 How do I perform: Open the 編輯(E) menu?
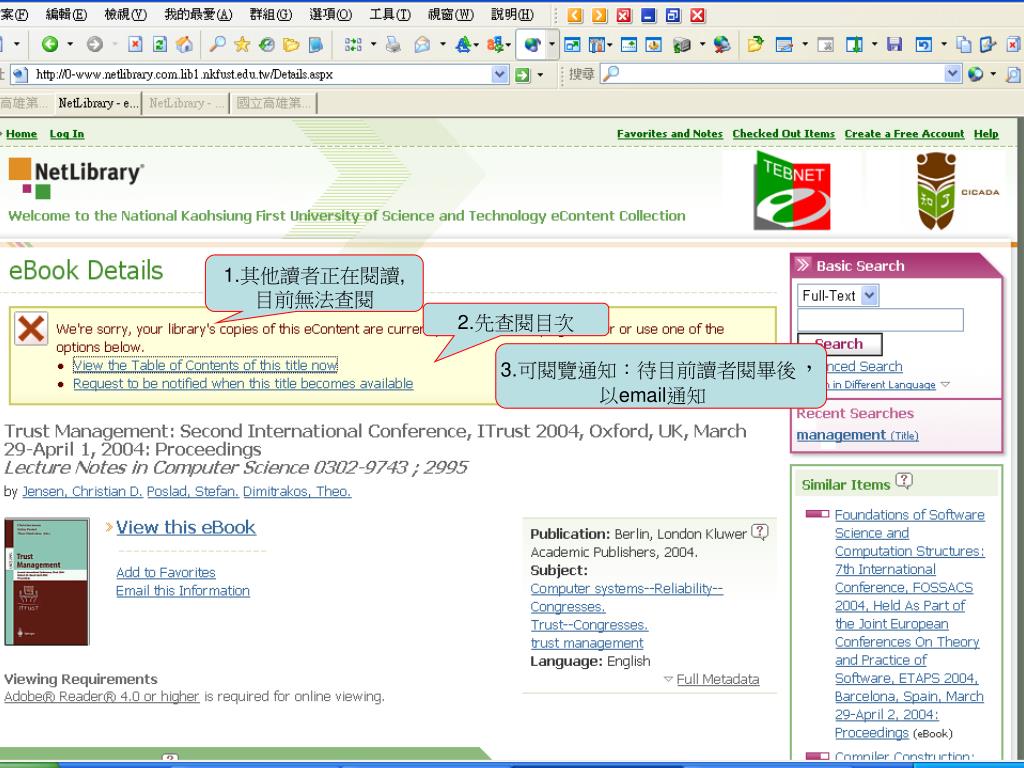(66, 14)
